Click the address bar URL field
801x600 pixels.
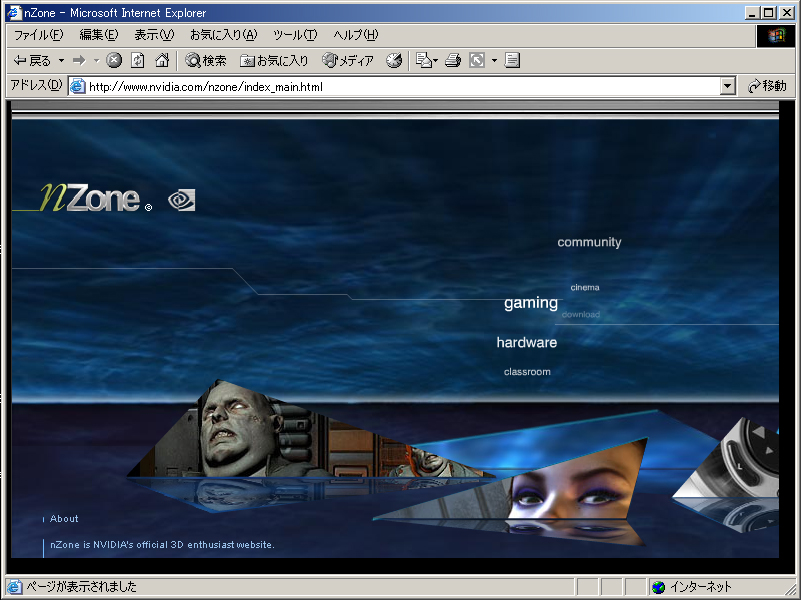point(400,87)
